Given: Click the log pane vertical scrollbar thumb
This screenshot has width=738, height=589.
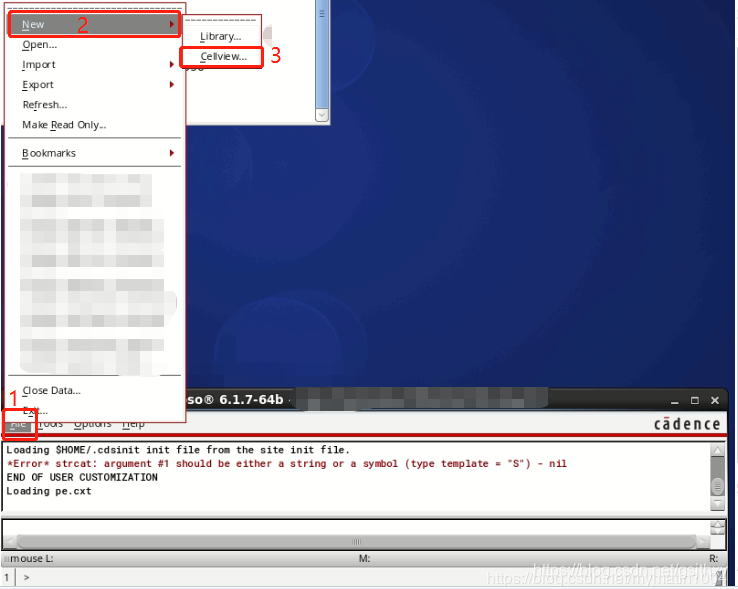Looking at the screenshot, I should (x=717, y=486).
